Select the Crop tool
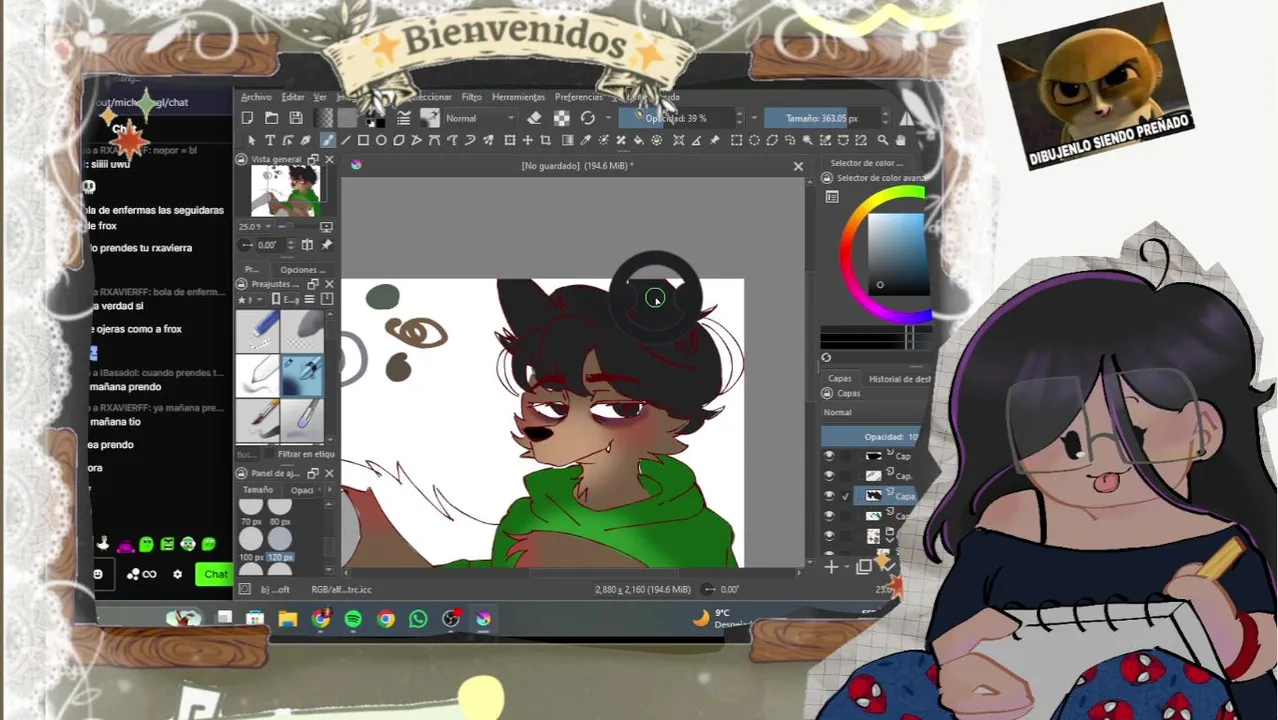This screenshot has width=1278, height=720. (x=545, y=140)
